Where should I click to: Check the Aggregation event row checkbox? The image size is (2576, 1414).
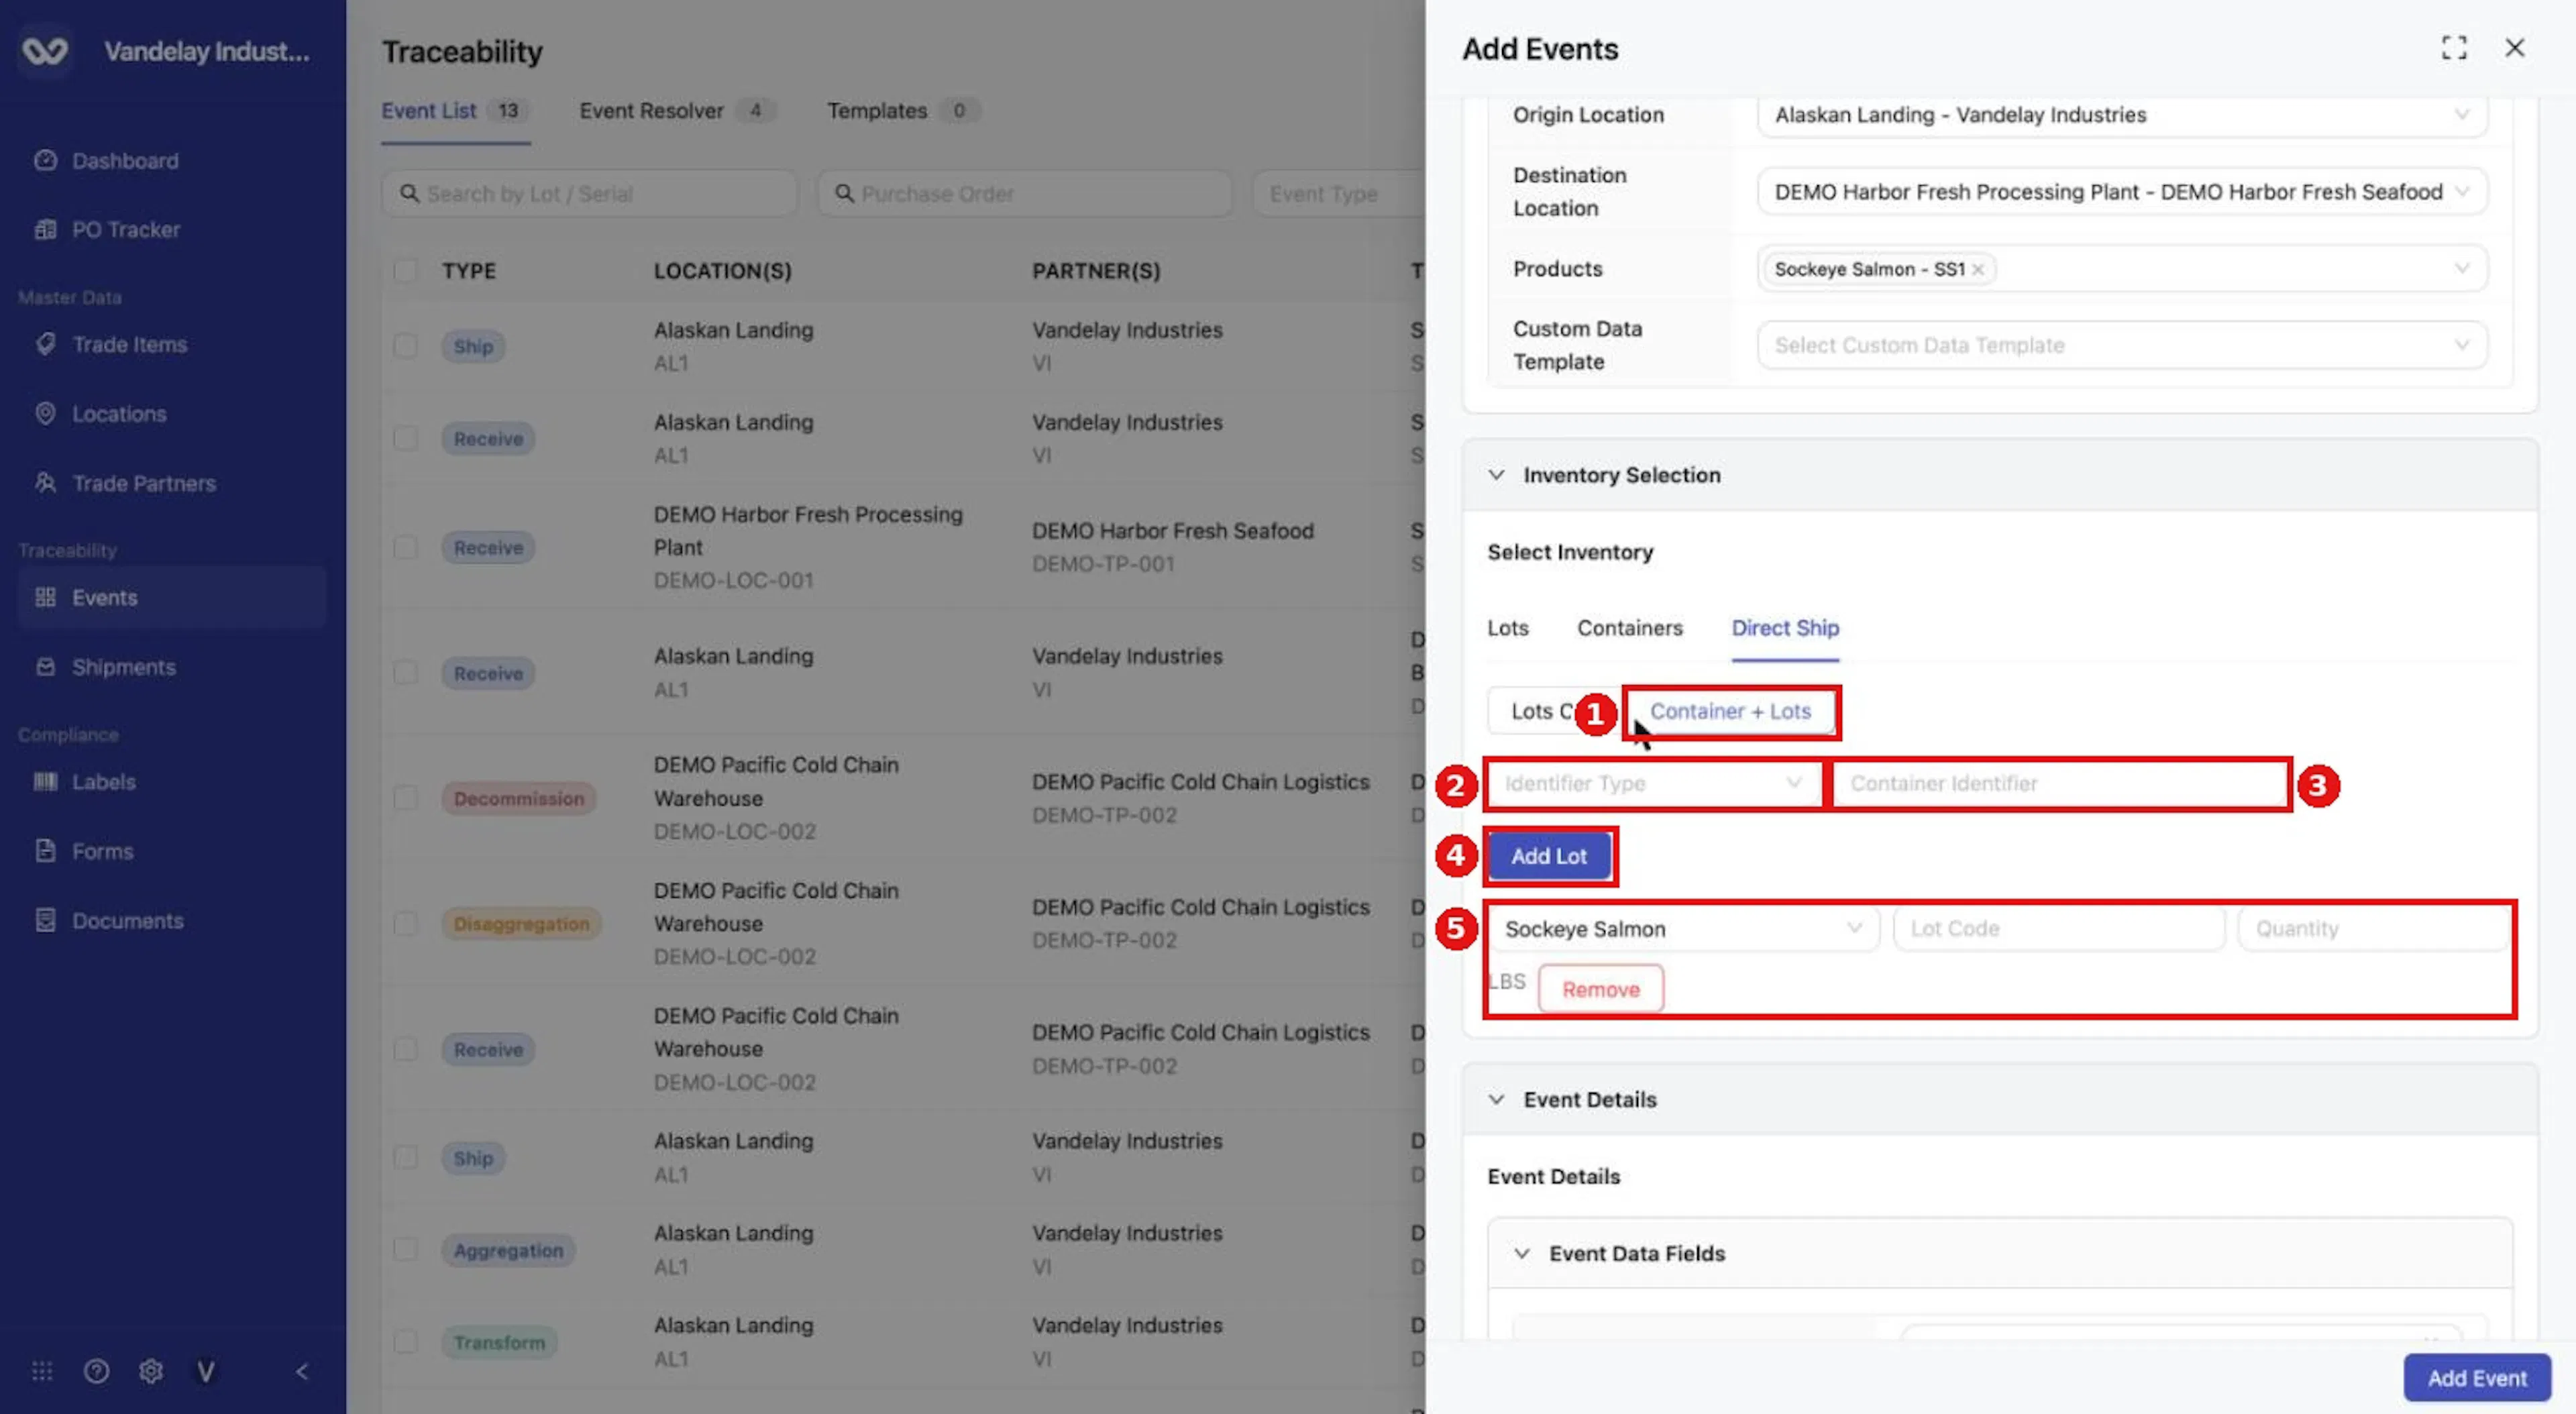(x=405, y=1250)
